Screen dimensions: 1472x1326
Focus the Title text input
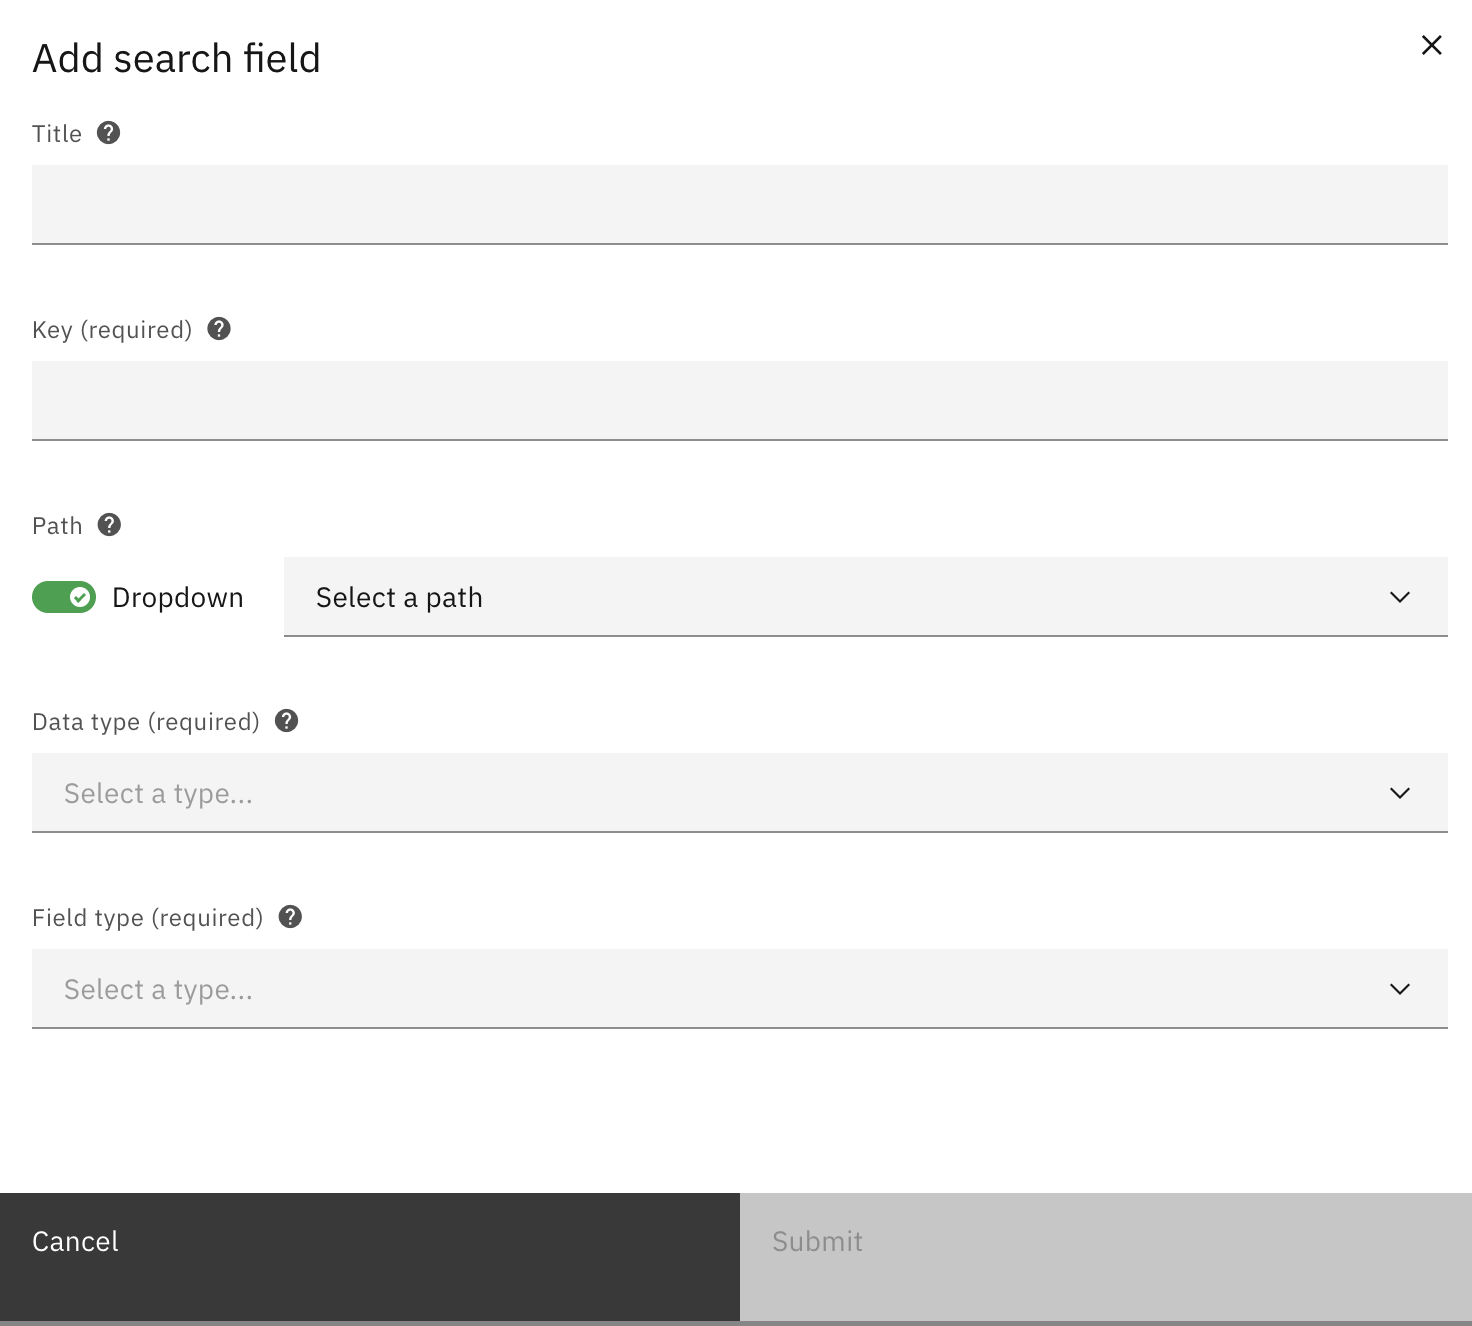[739, 204]
